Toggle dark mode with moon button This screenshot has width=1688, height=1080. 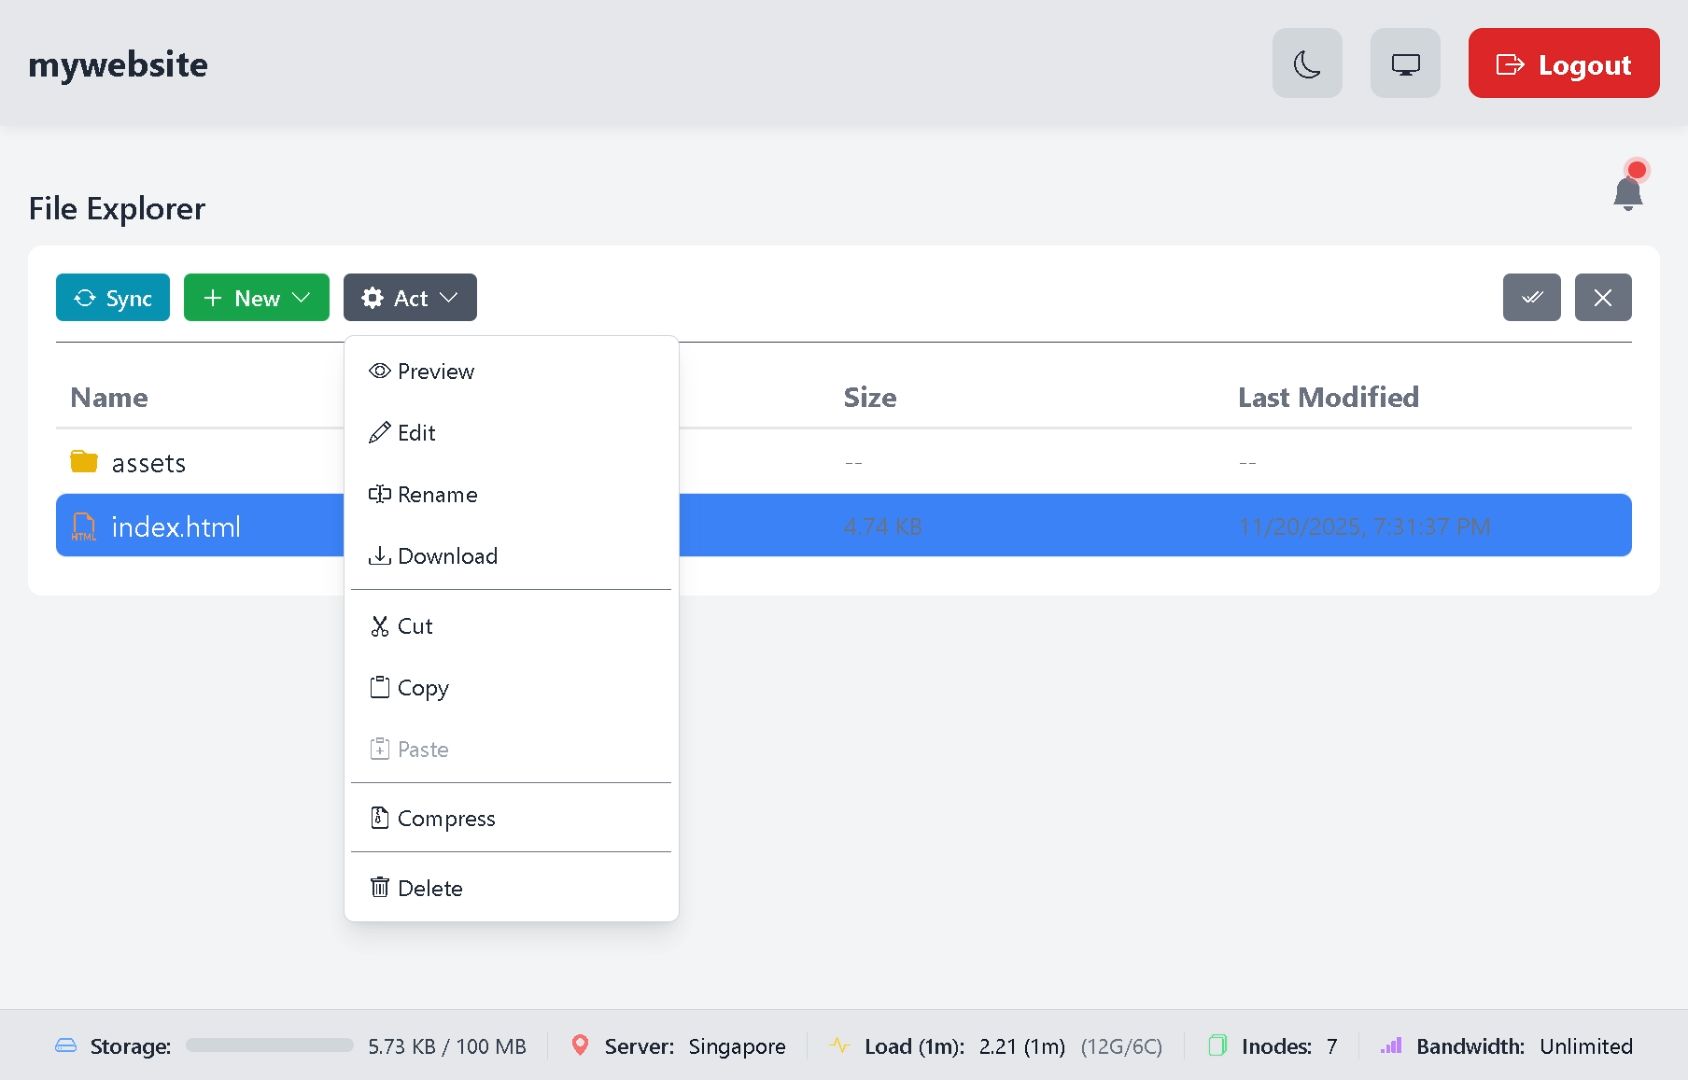(x=1306, y=64)
